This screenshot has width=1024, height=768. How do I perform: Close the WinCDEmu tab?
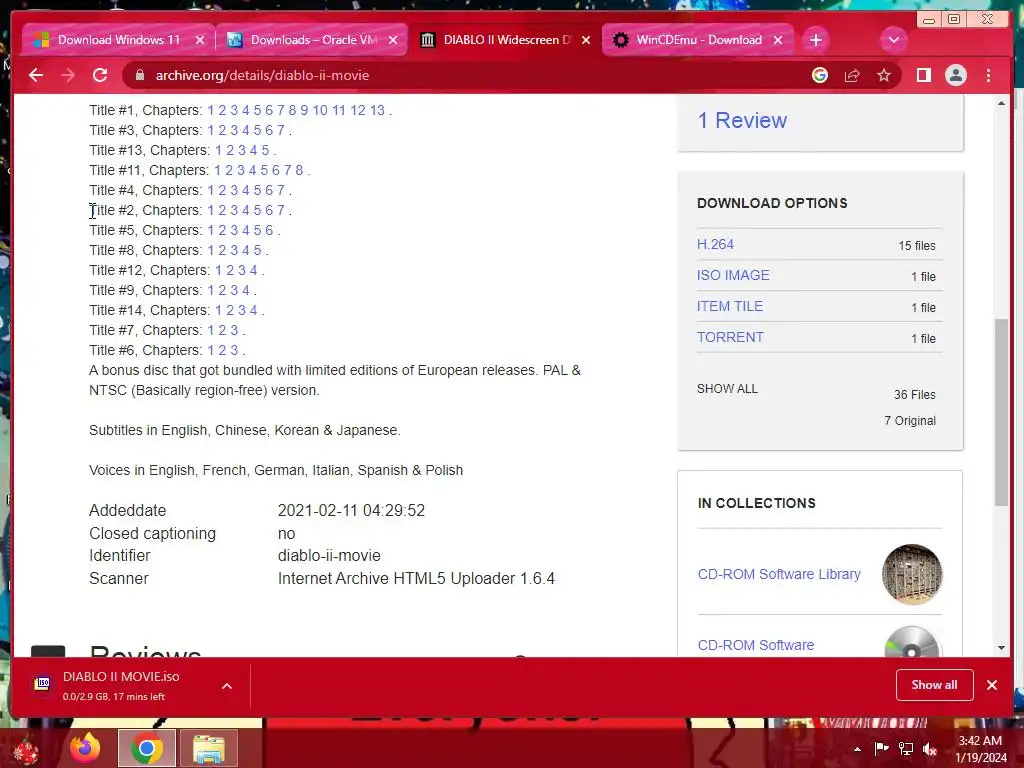[778, 40]
